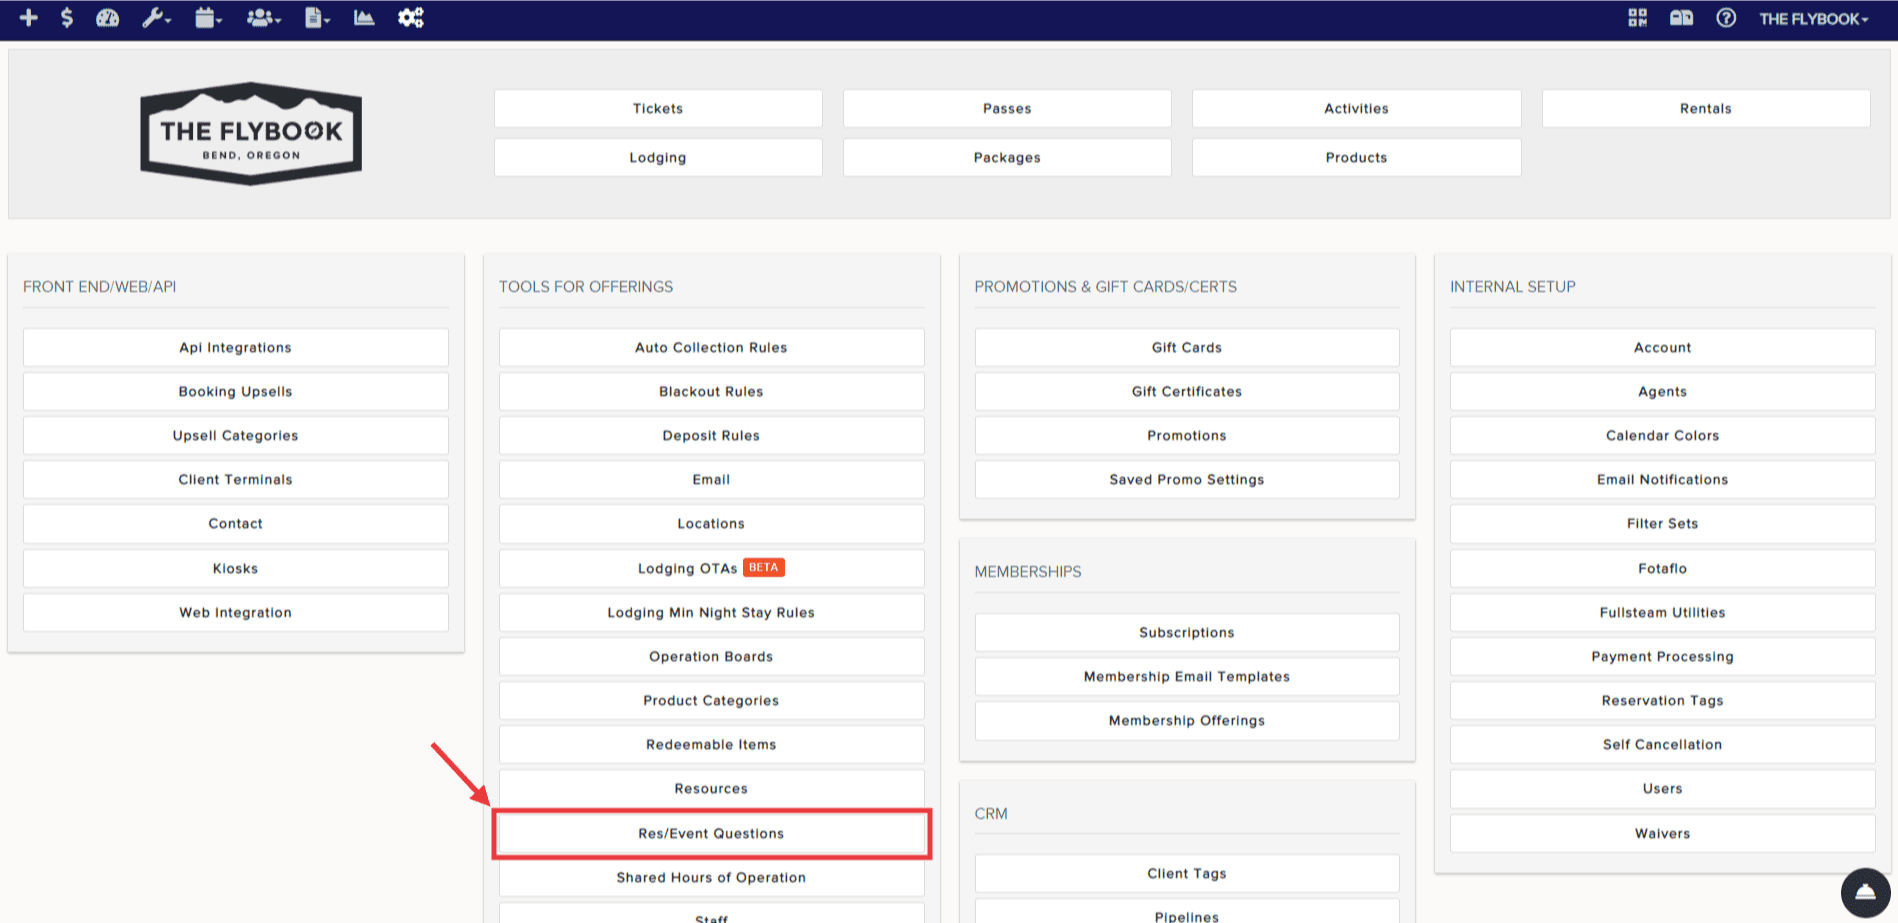This screenshot has width=1898, height=923.
Task: Open the help question mark icon
Action: tap(1726, 18)
